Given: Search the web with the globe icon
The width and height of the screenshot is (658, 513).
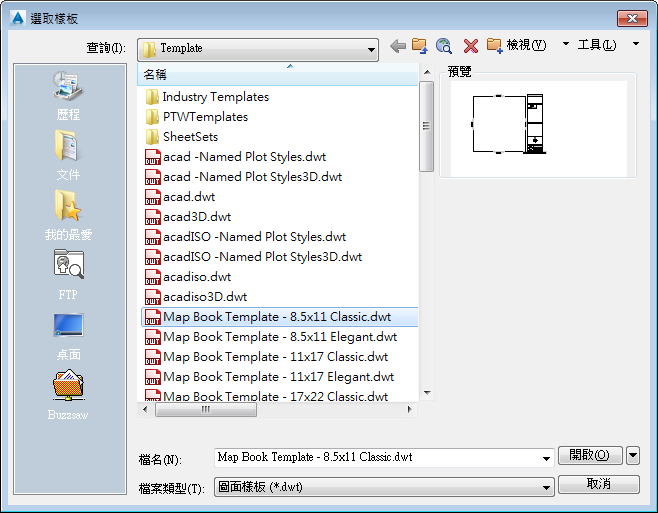Looking at the screenshot, I should coord(444,46).
